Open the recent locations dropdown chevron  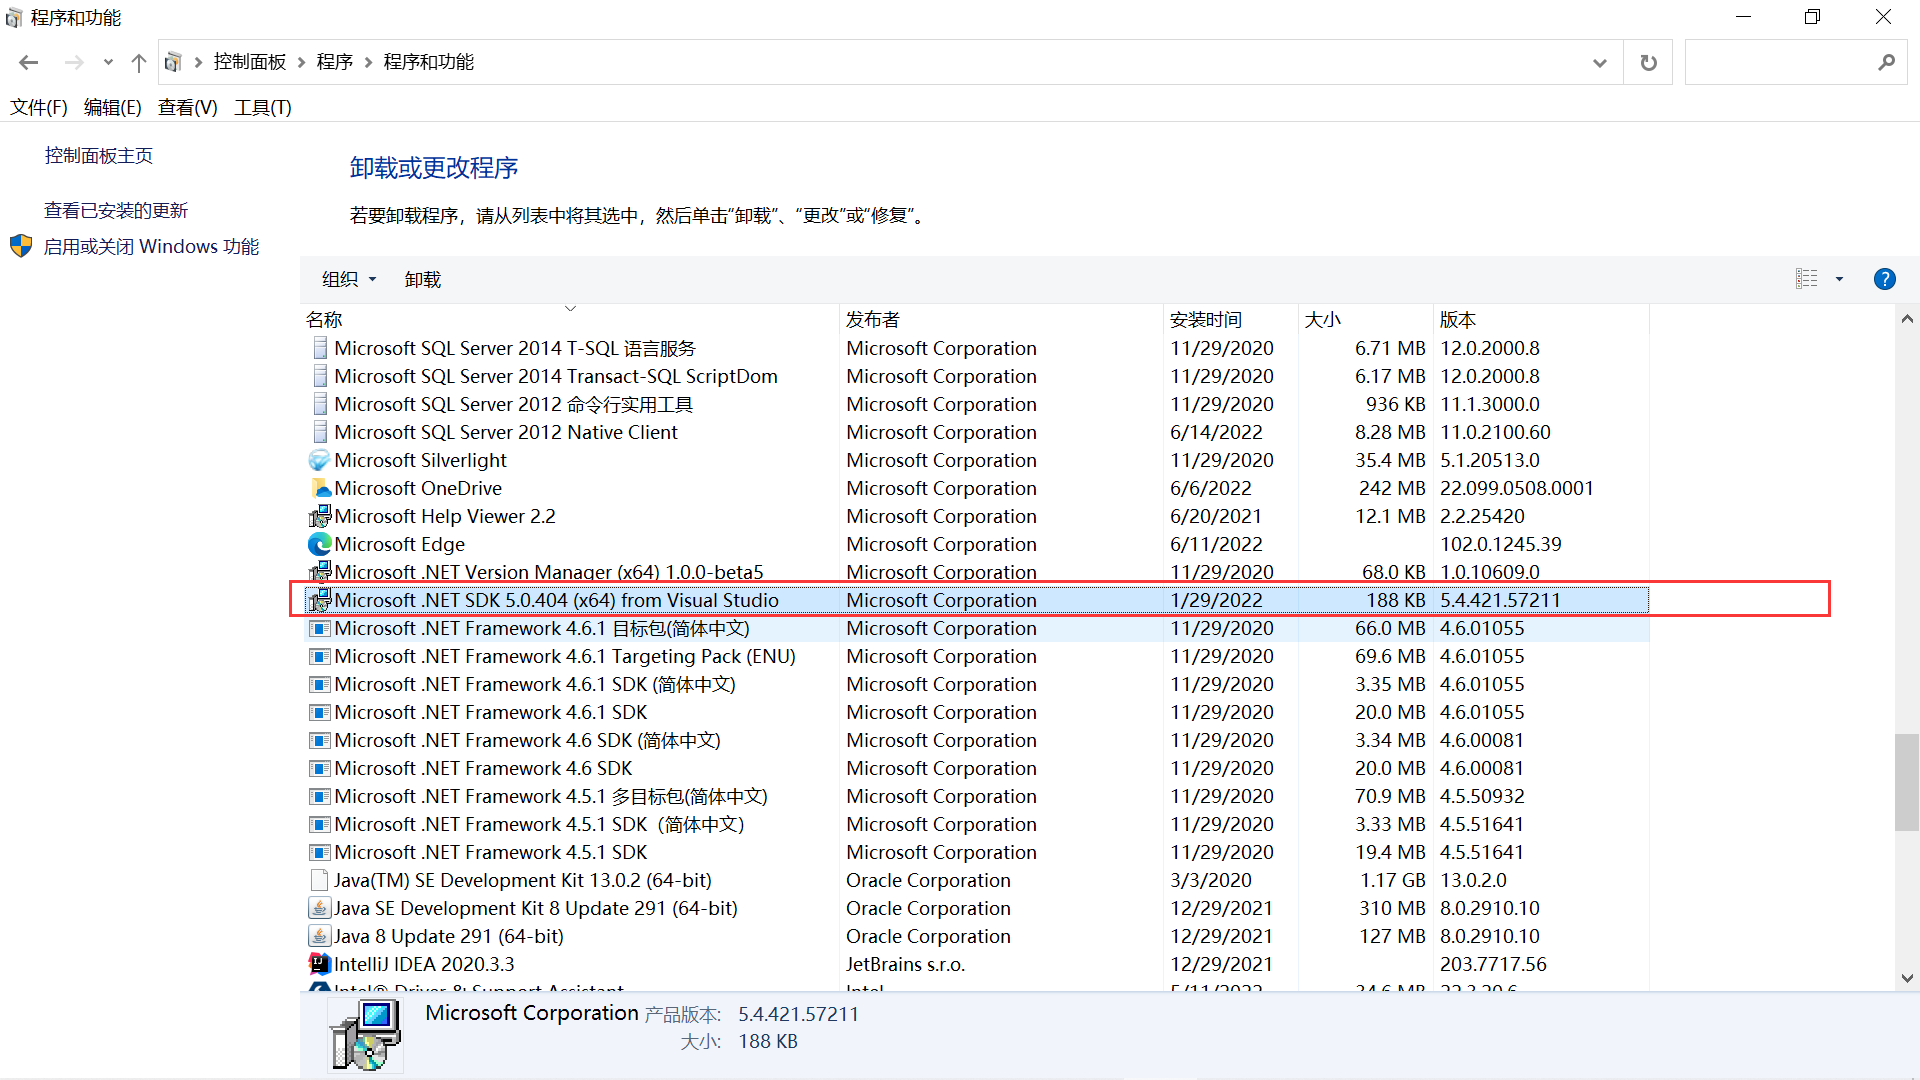point(108,62)
